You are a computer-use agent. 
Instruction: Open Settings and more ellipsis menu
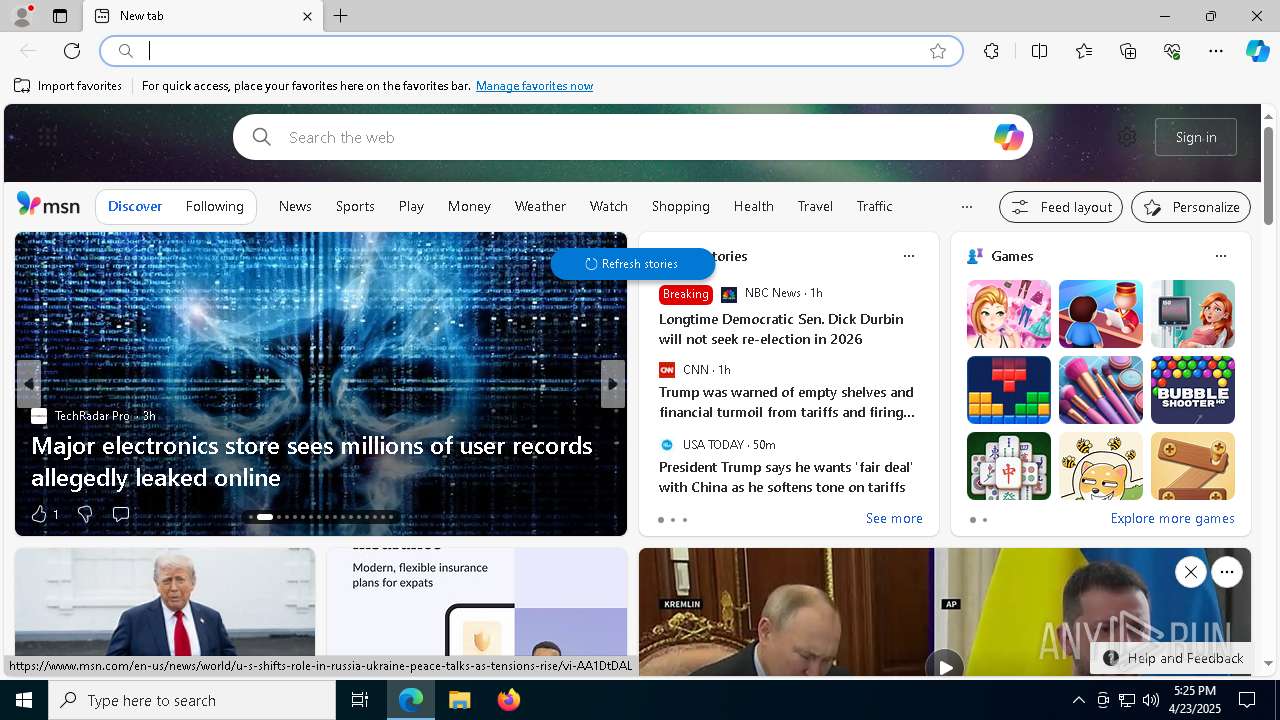coord(1216,51)
